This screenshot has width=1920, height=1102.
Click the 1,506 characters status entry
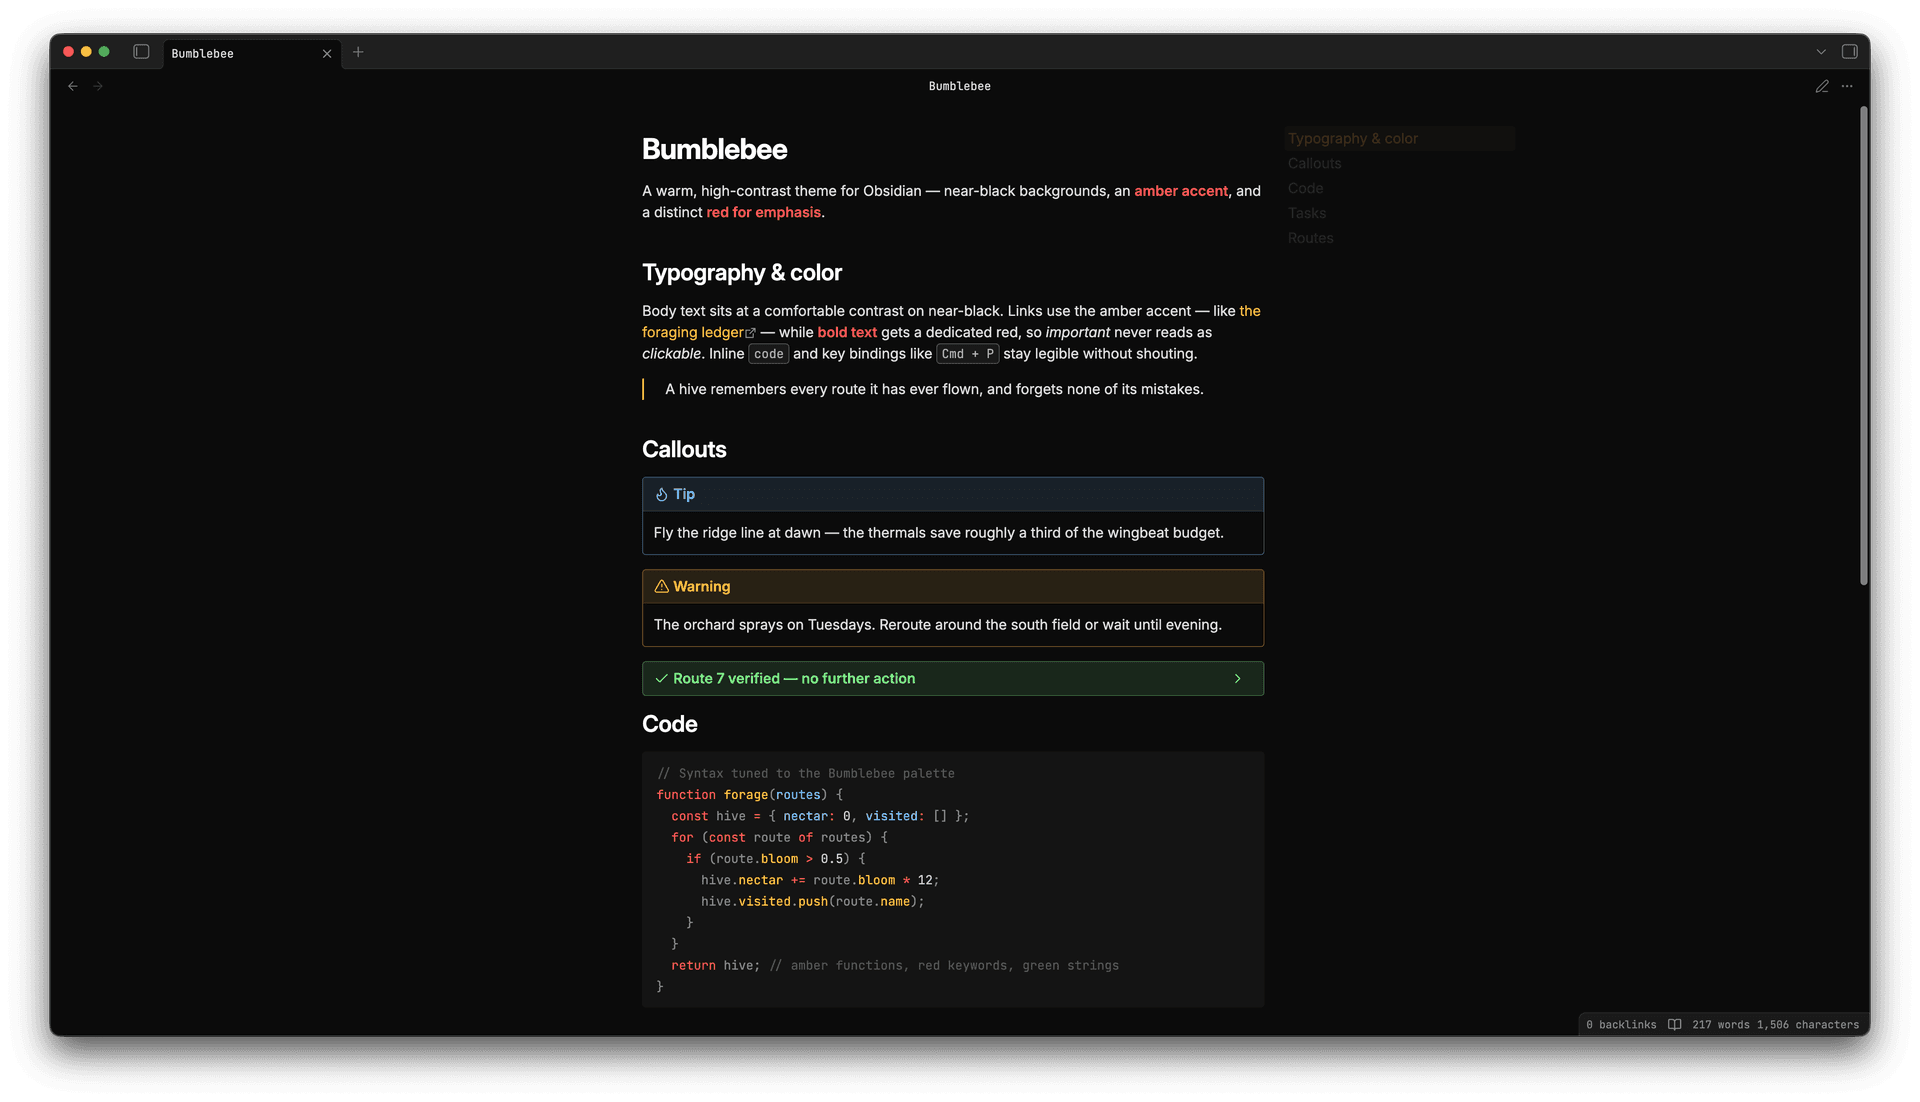point(1808,1024)
